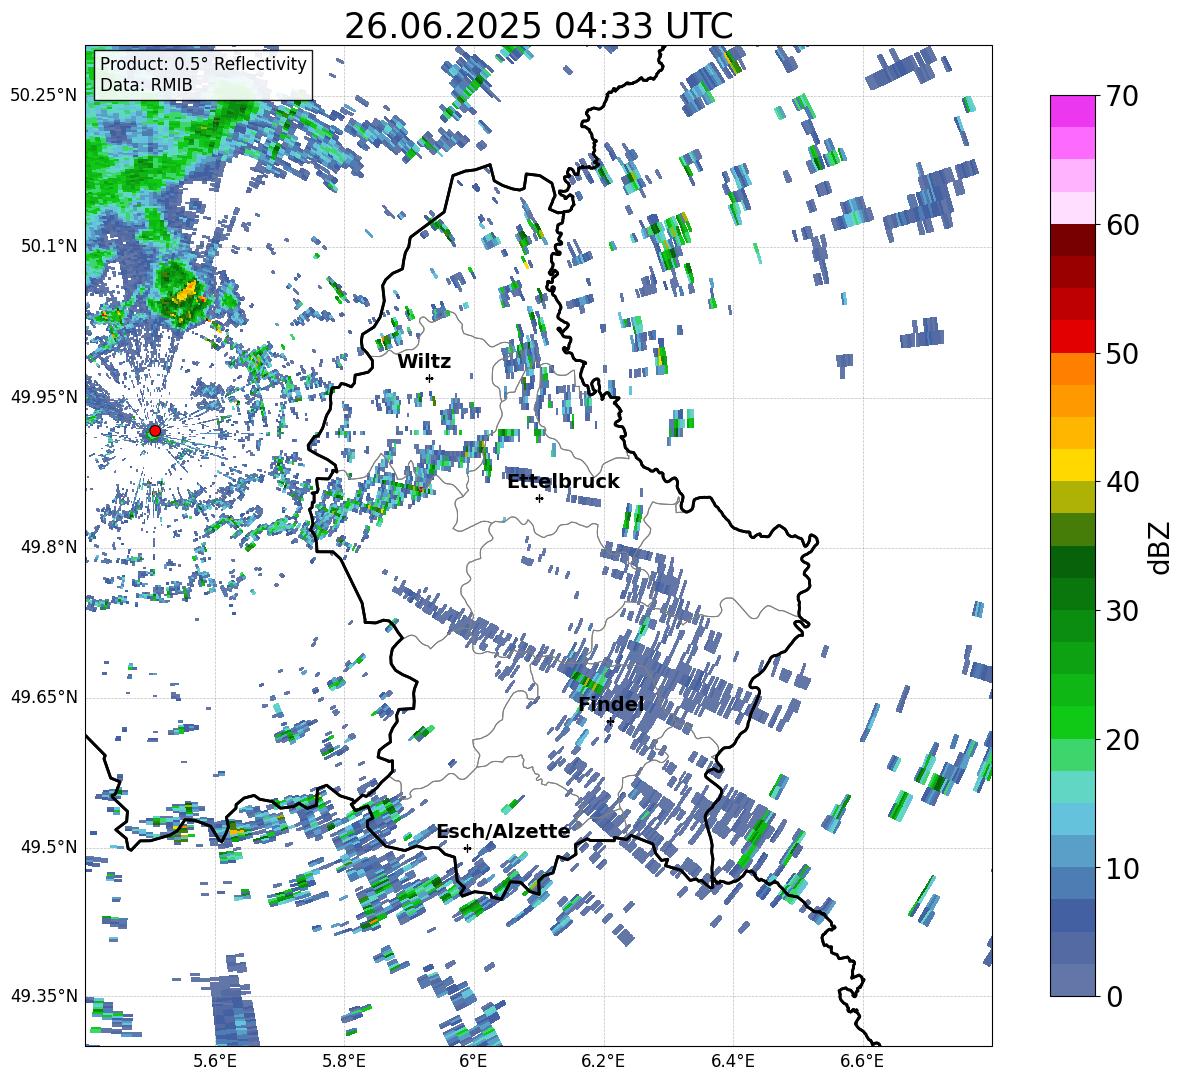This screenshot has width=1184, height=1081.
Task: Click the Esch/Alzette location cross marker
Action: (x=467, y=848)
